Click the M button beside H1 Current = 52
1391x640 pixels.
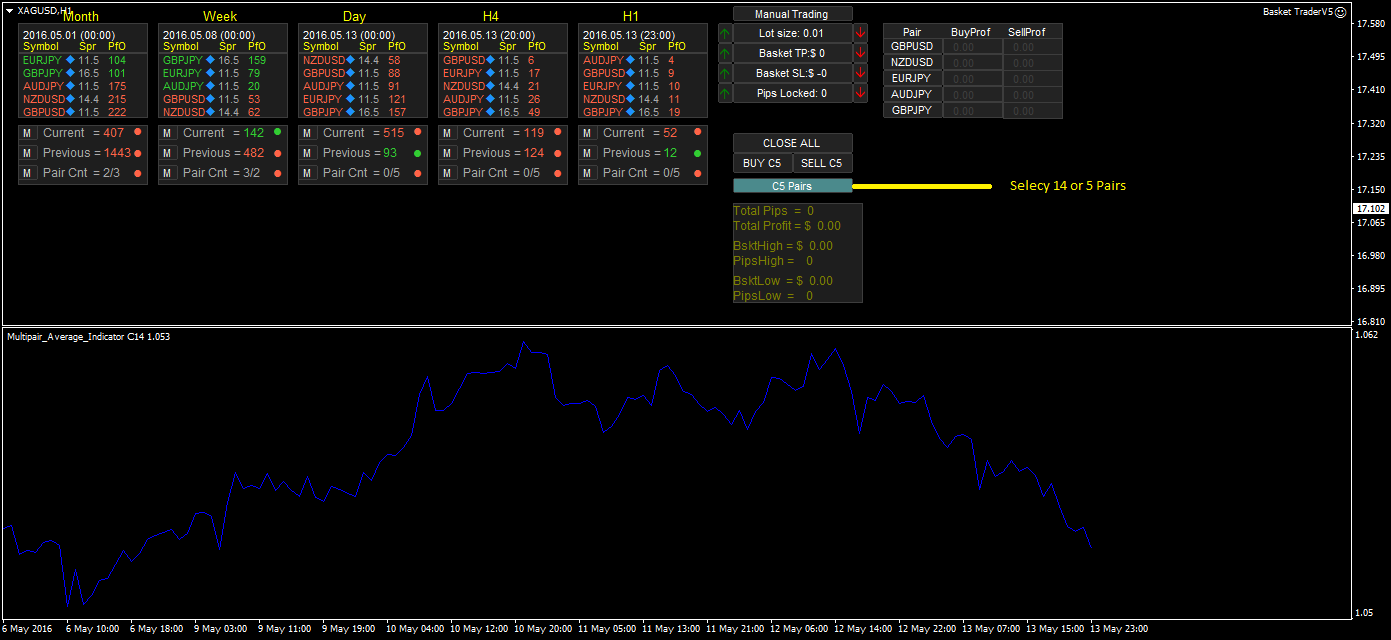click(587, 133)
